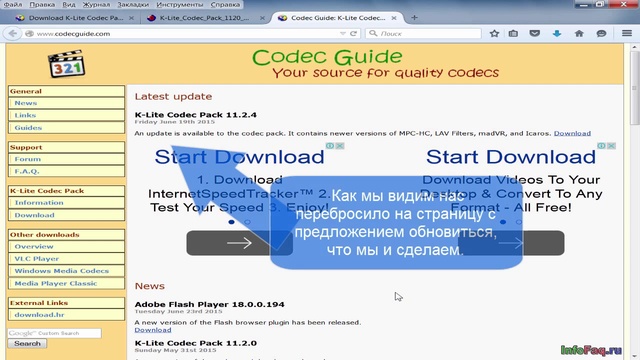Go to the Home page icon
Image resolution: width=640 pixels, height=360 pixels.
point(579,33)
